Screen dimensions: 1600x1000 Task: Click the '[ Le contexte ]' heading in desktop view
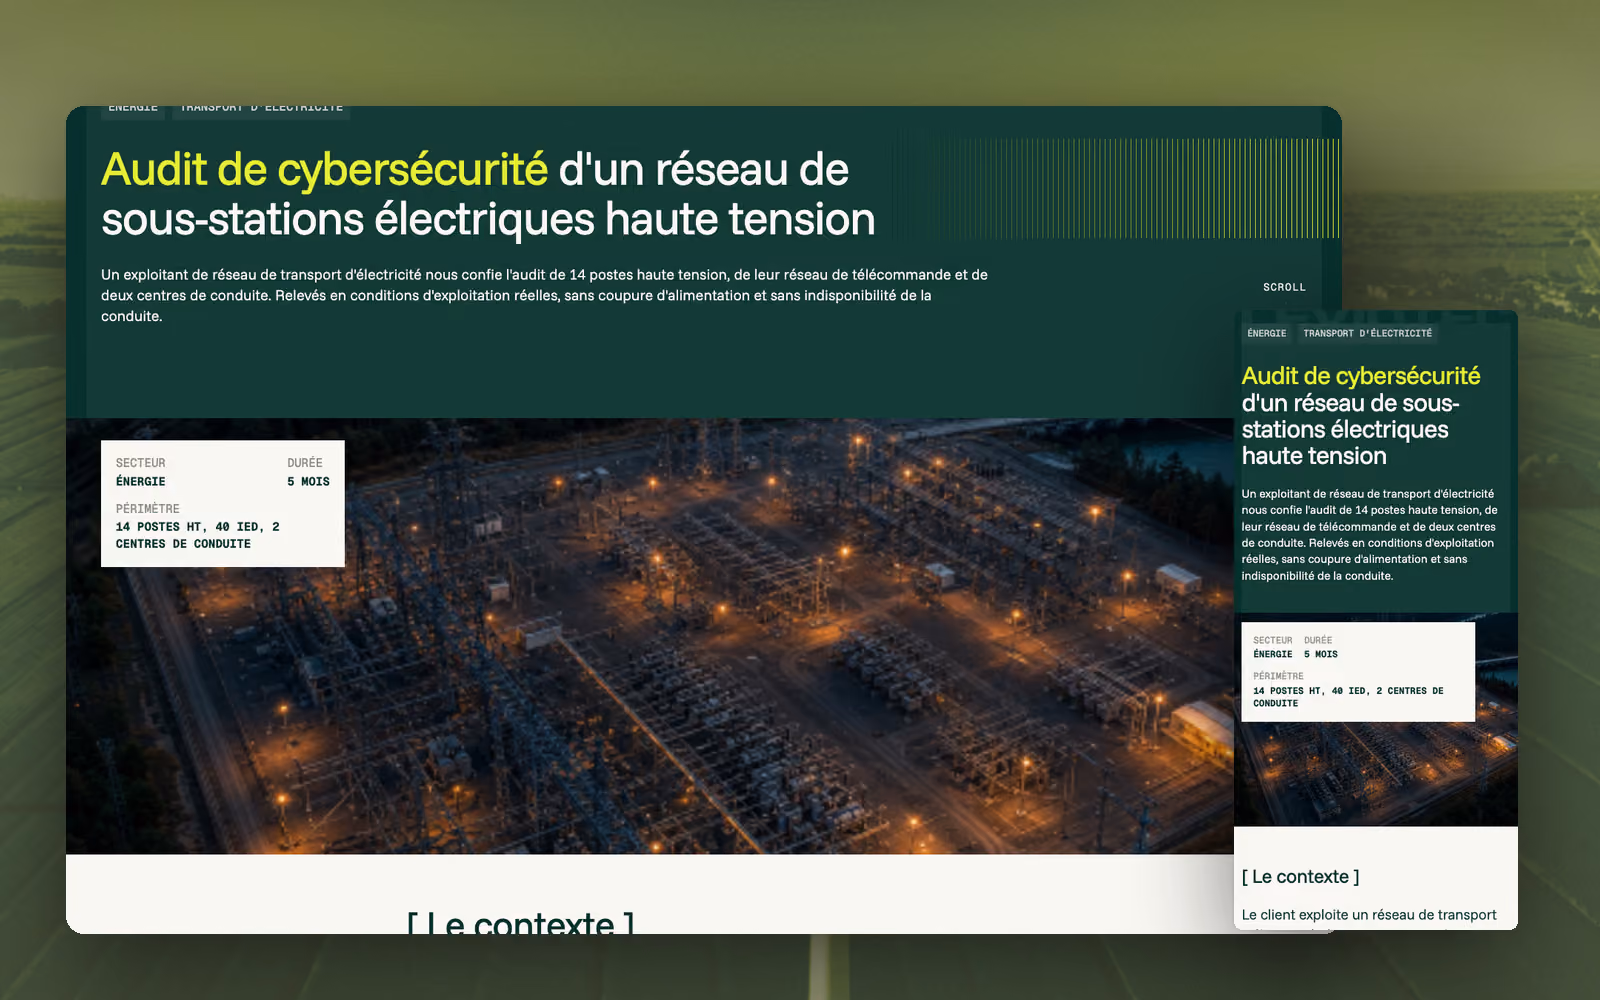click(x=521, y=922)
